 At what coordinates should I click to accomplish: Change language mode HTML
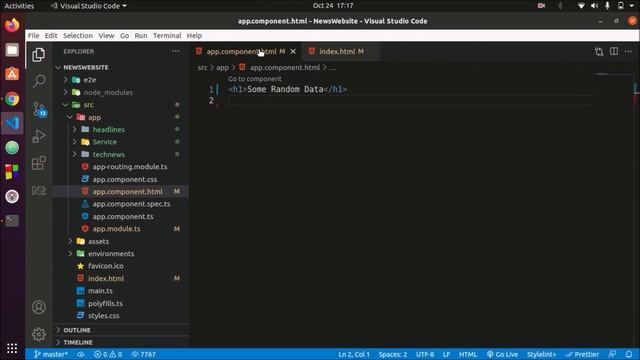468,354
